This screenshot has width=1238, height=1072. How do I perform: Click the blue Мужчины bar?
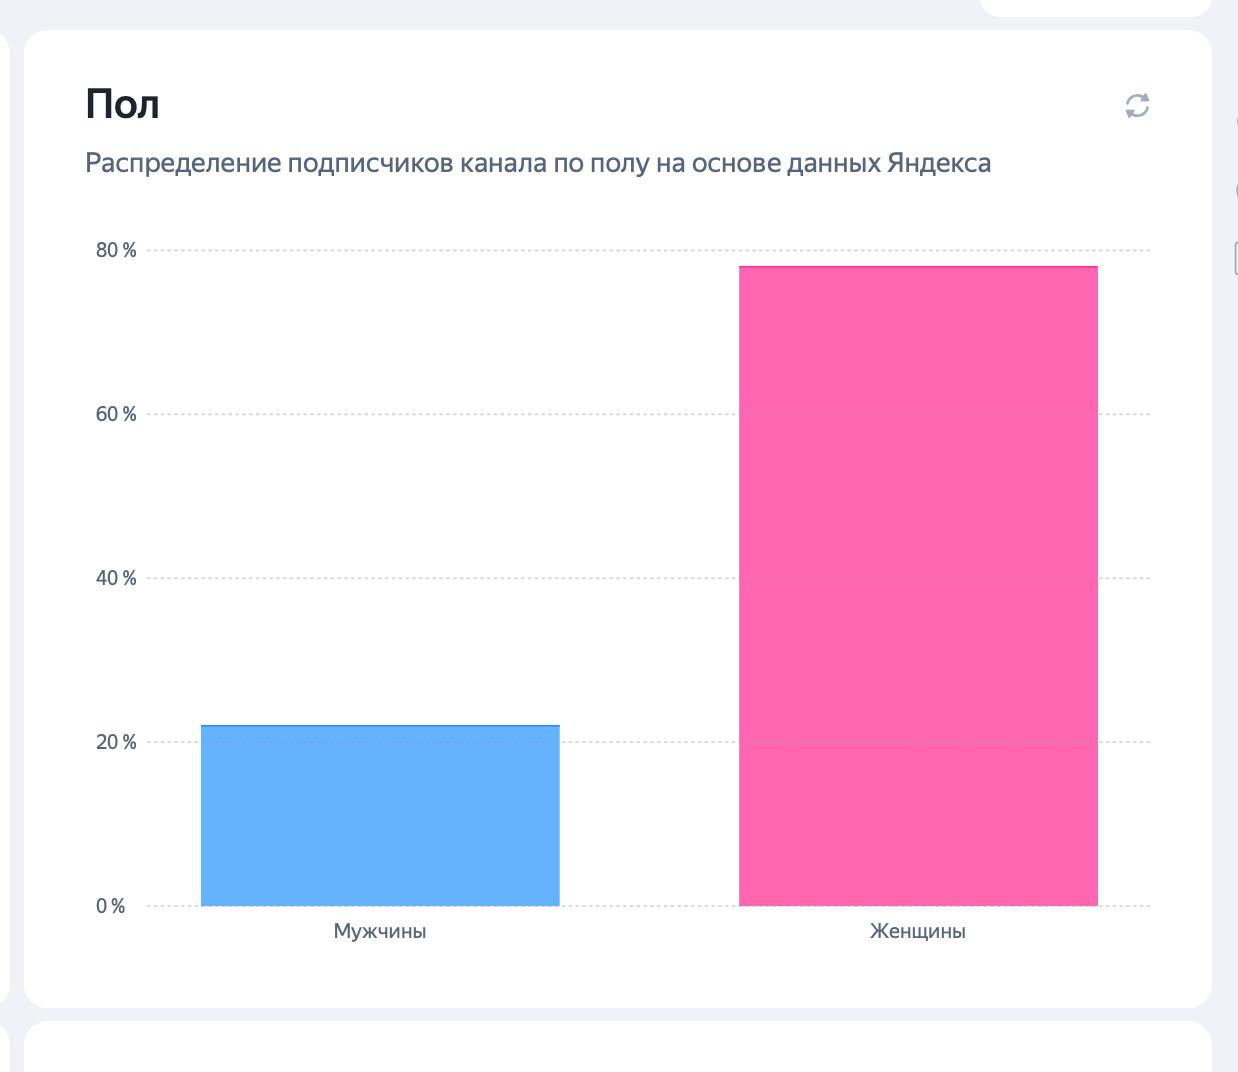coord(380,815)
